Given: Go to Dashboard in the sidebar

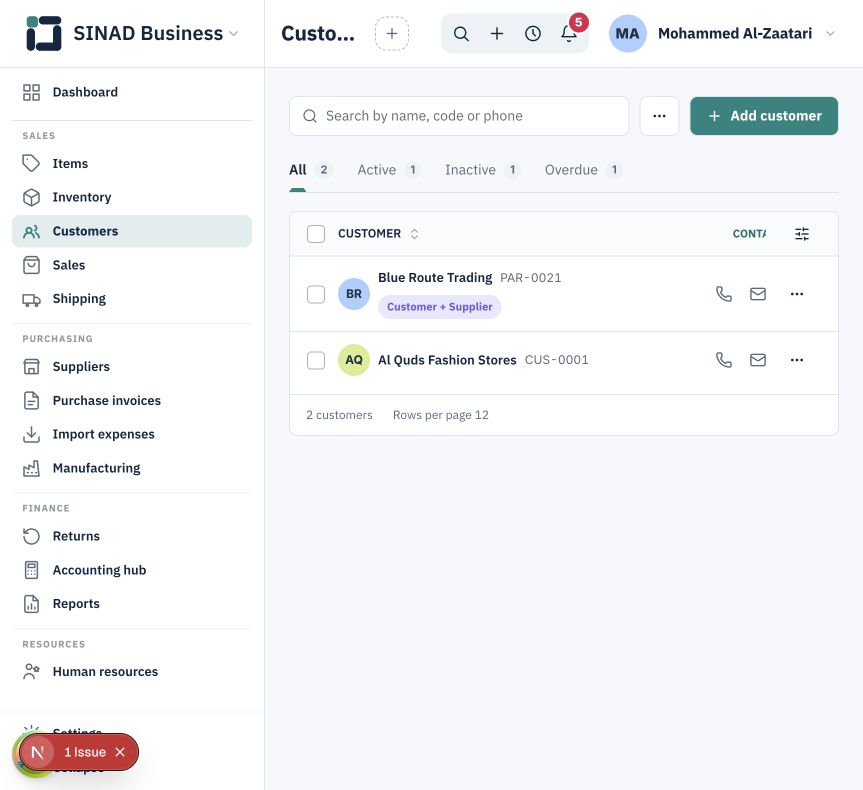Looking at the screenshot, I should coord(132,92).
